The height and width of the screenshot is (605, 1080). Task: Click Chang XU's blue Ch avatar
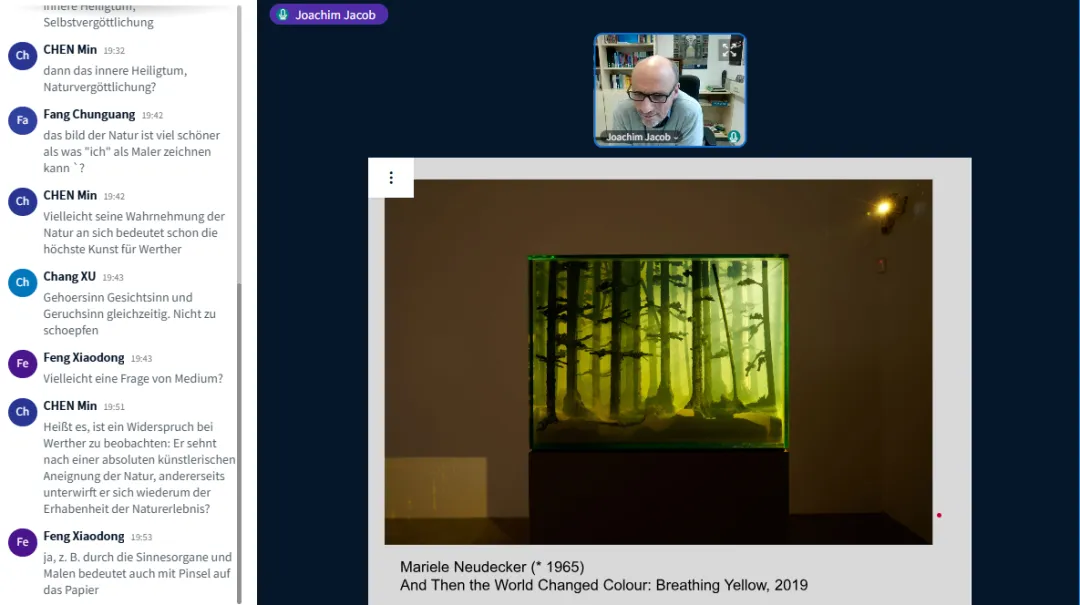pos(22,283)
